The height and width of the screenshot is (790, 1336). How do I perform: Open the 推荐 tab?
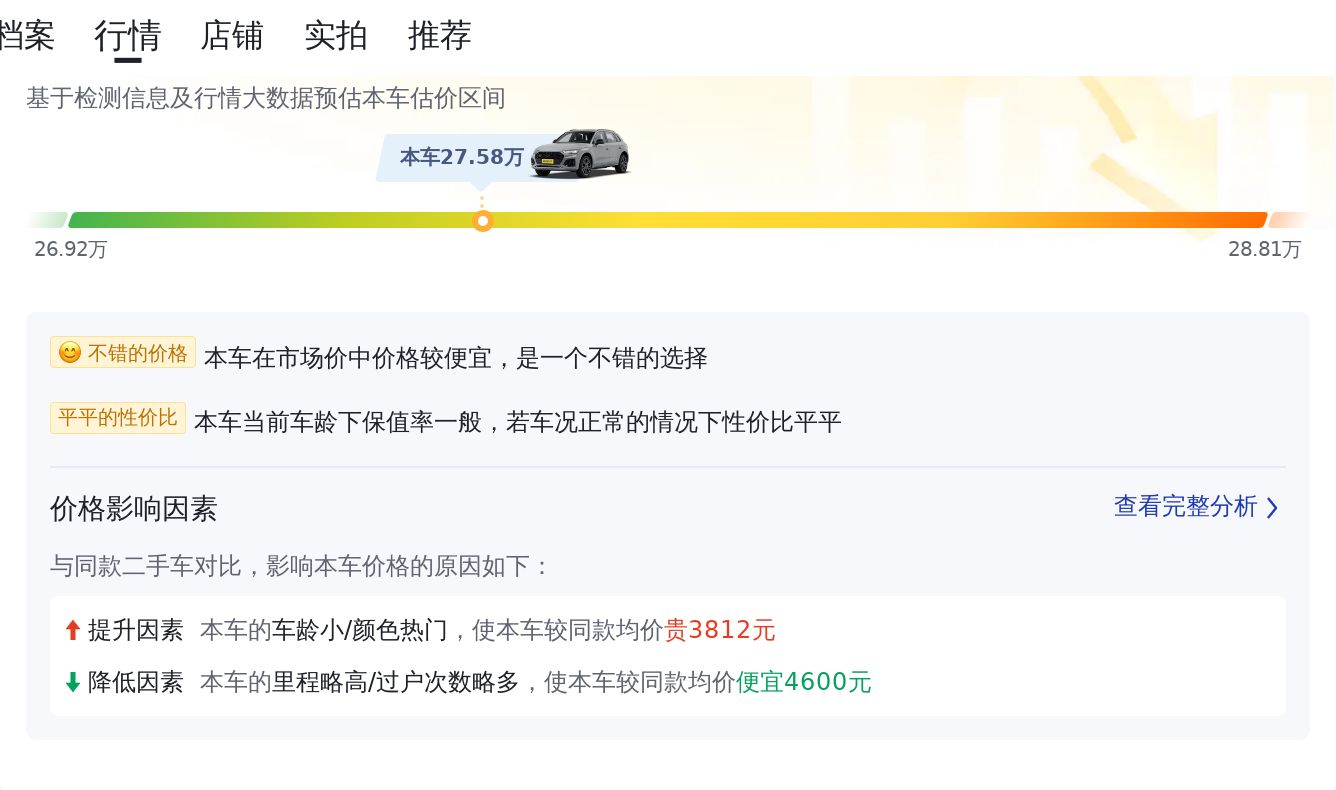tap(440, 36)
